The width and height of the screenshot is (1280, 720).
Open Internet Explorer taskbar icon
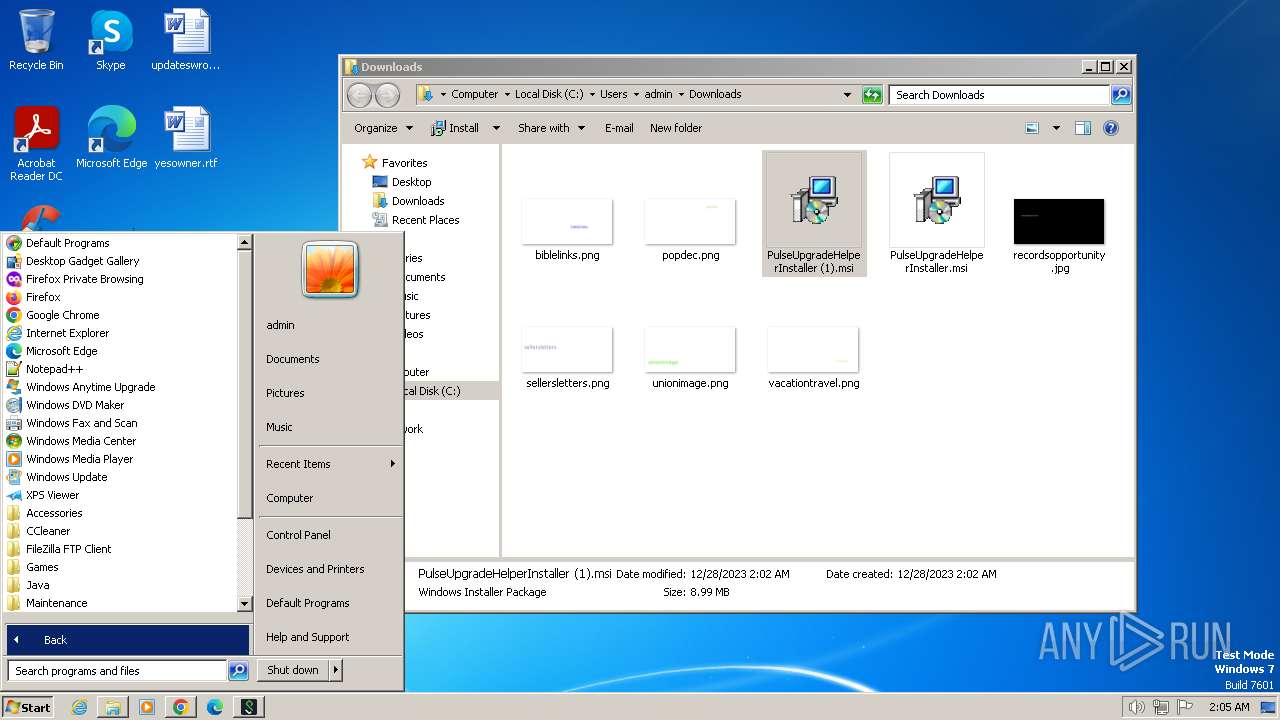(79, 707)
